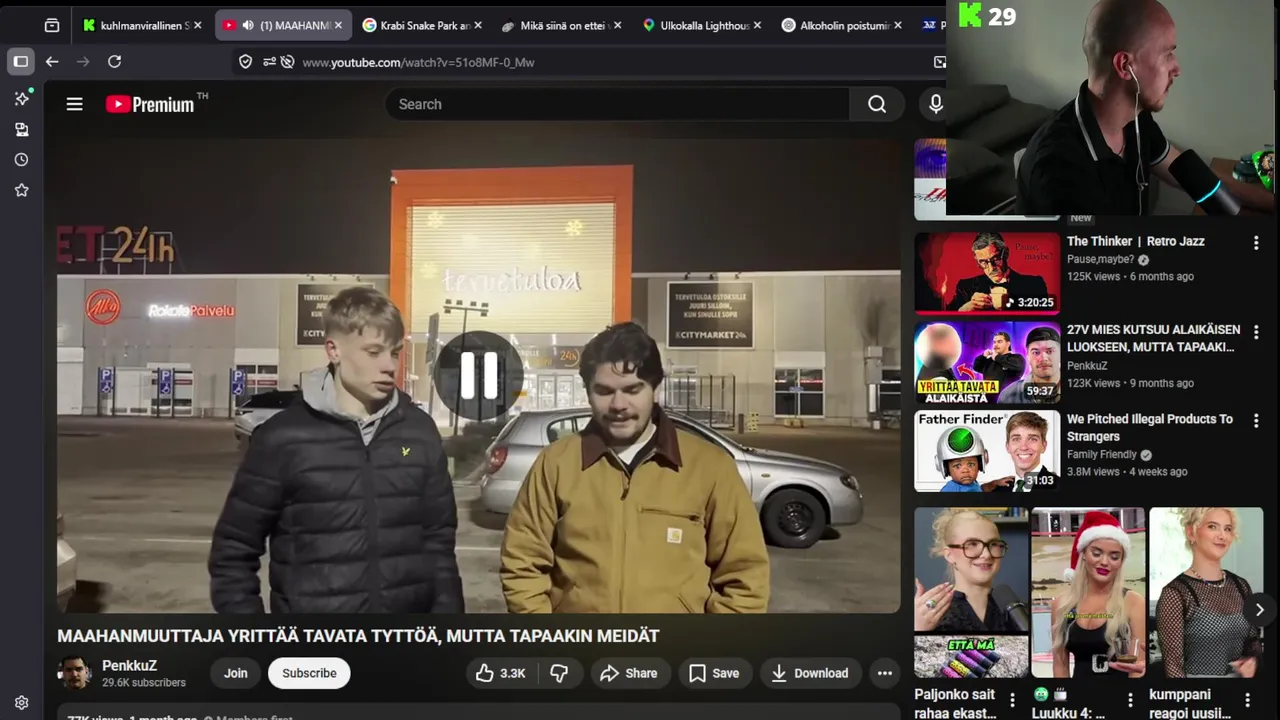Open options for Luukku 4 Short
This screenshot has width=1280, height=720.
pos(1130,699)
